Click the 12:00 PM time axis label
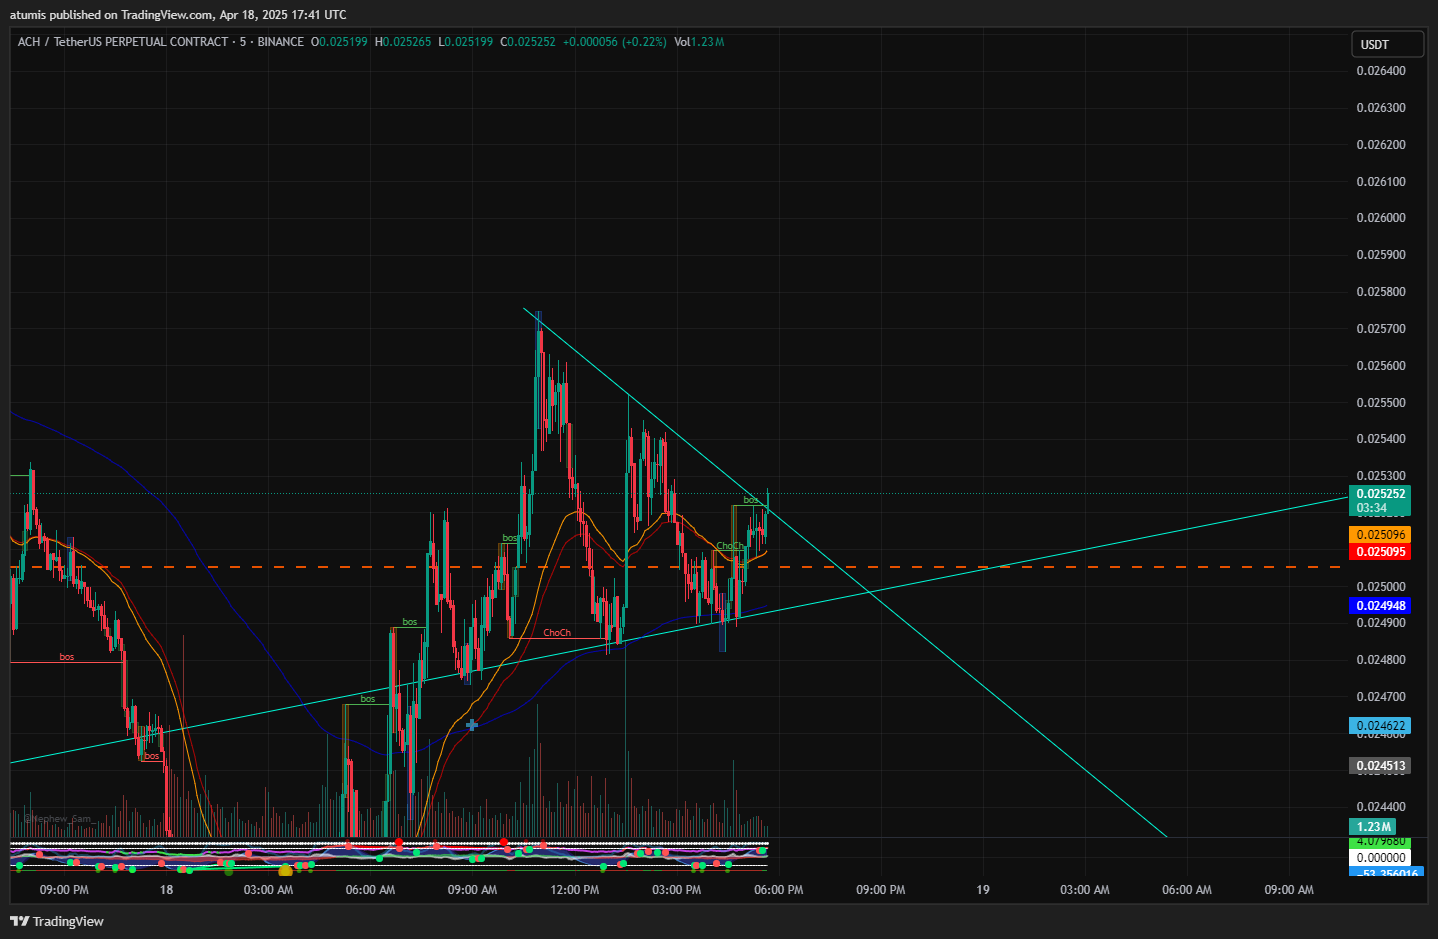This screenshot has width=1438, height=939. (575, 890)
